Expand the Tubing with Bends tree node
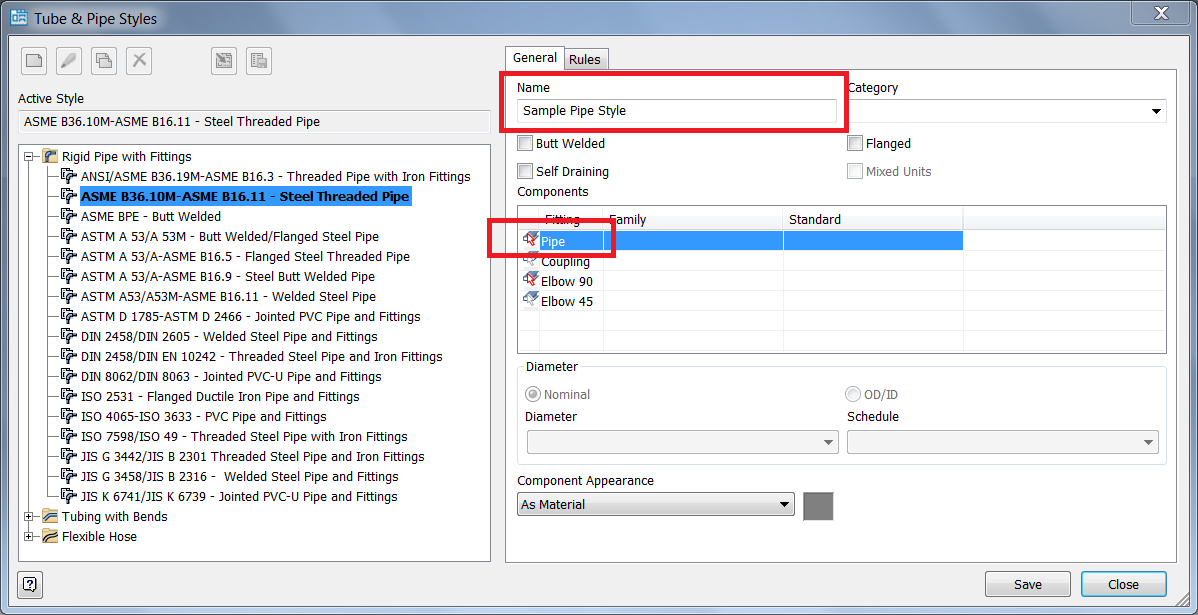Image resolution: width=1198 pixels, height=615 pixels. pos(30,516)
